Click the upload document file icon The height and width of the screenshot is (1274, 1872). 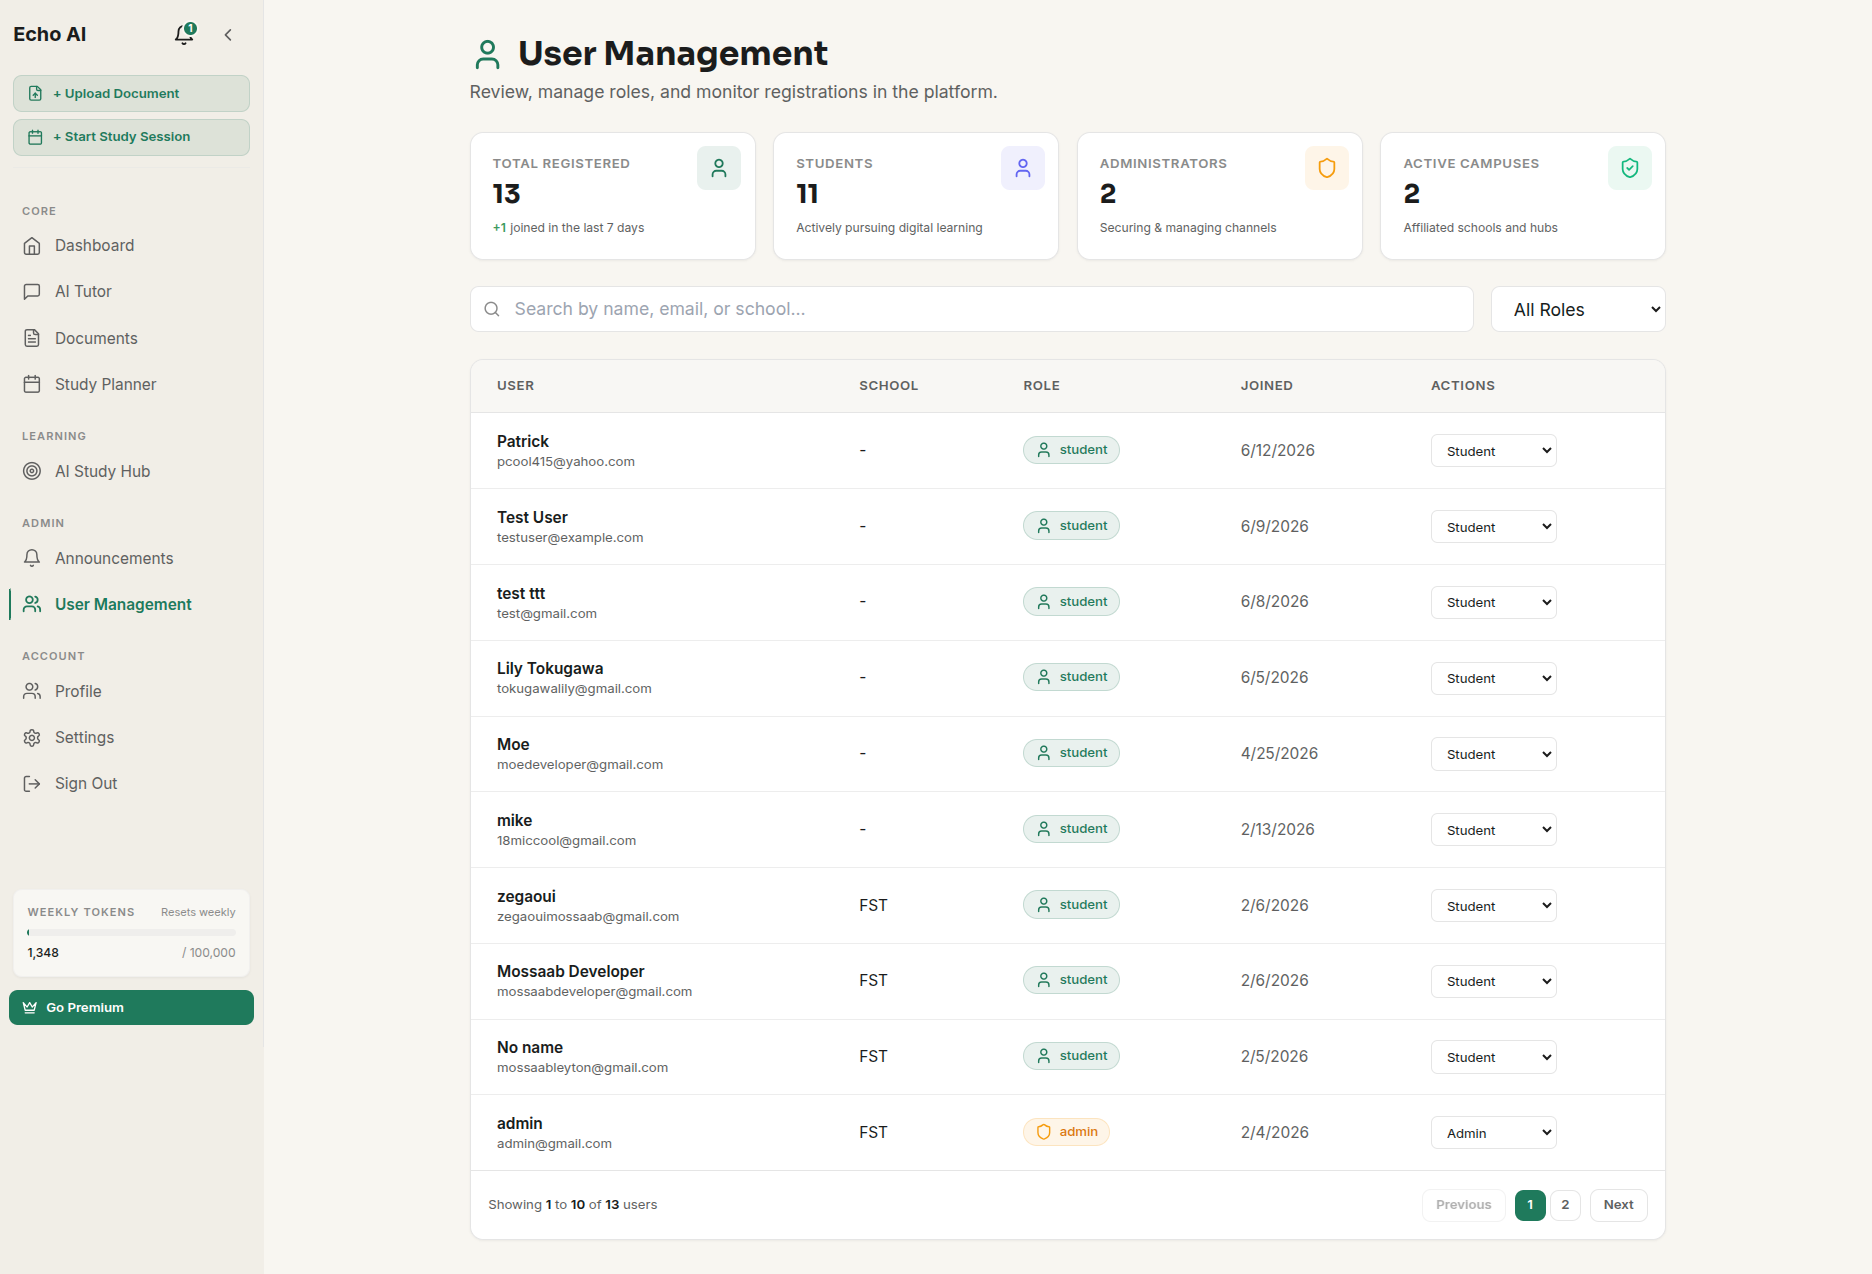tap(35, 94)
